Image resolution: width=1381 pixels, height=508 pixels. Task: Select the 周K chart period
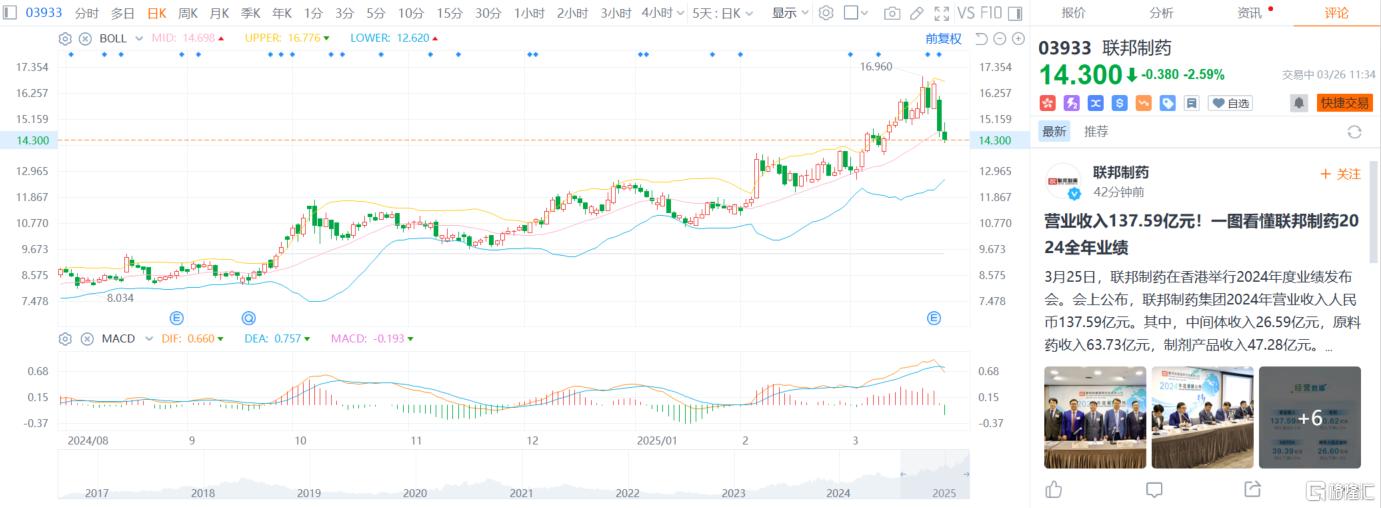(x=188, y=13)
